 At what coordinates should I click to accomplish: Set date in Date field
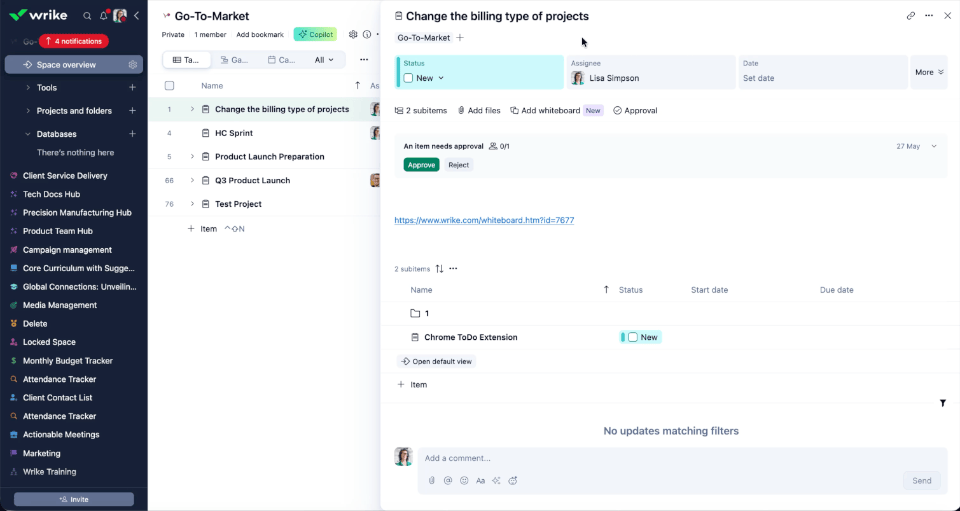(823, 72)
